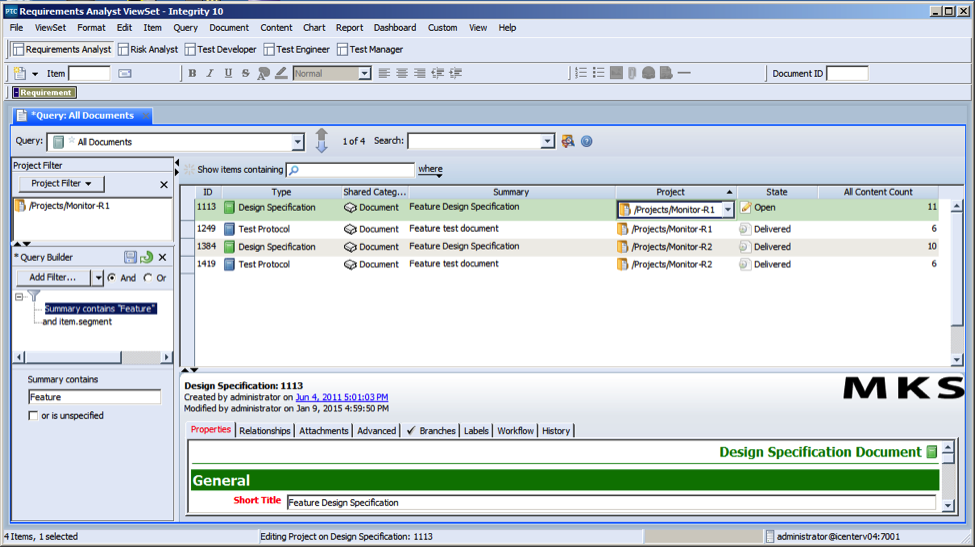Image resolution: width=975 pixels, height=548 pixels.
Task: Collapse the query filter tree node
Action: coord(19,297)
